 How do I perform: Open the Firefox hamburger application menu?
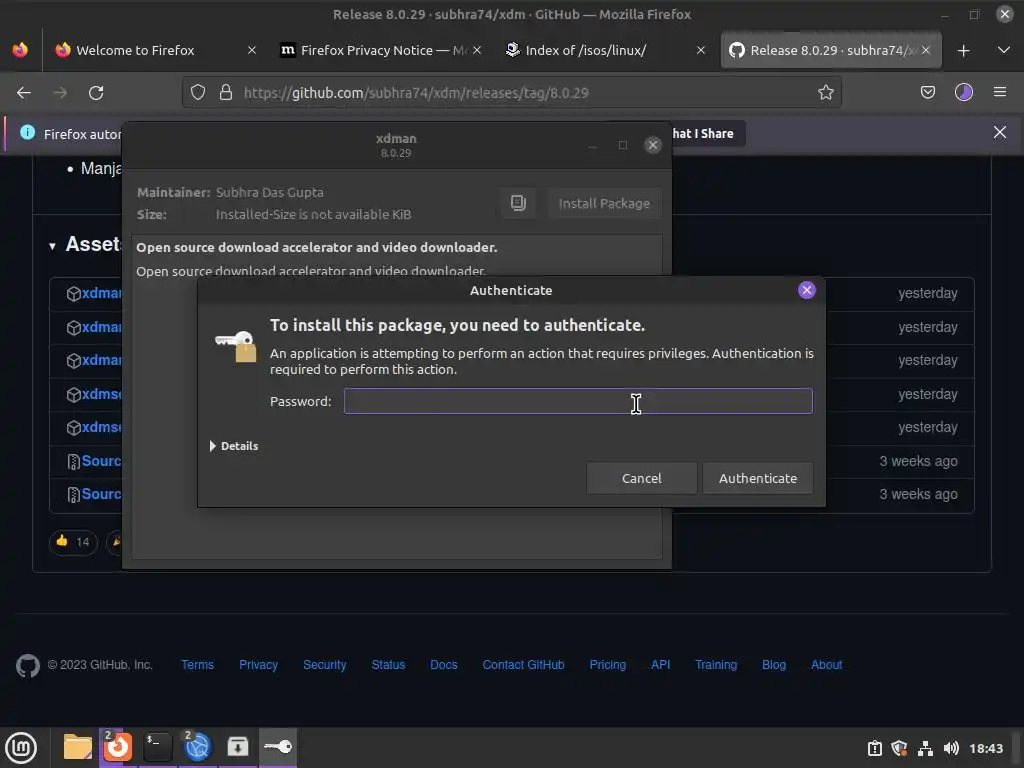pos(1000,93)
